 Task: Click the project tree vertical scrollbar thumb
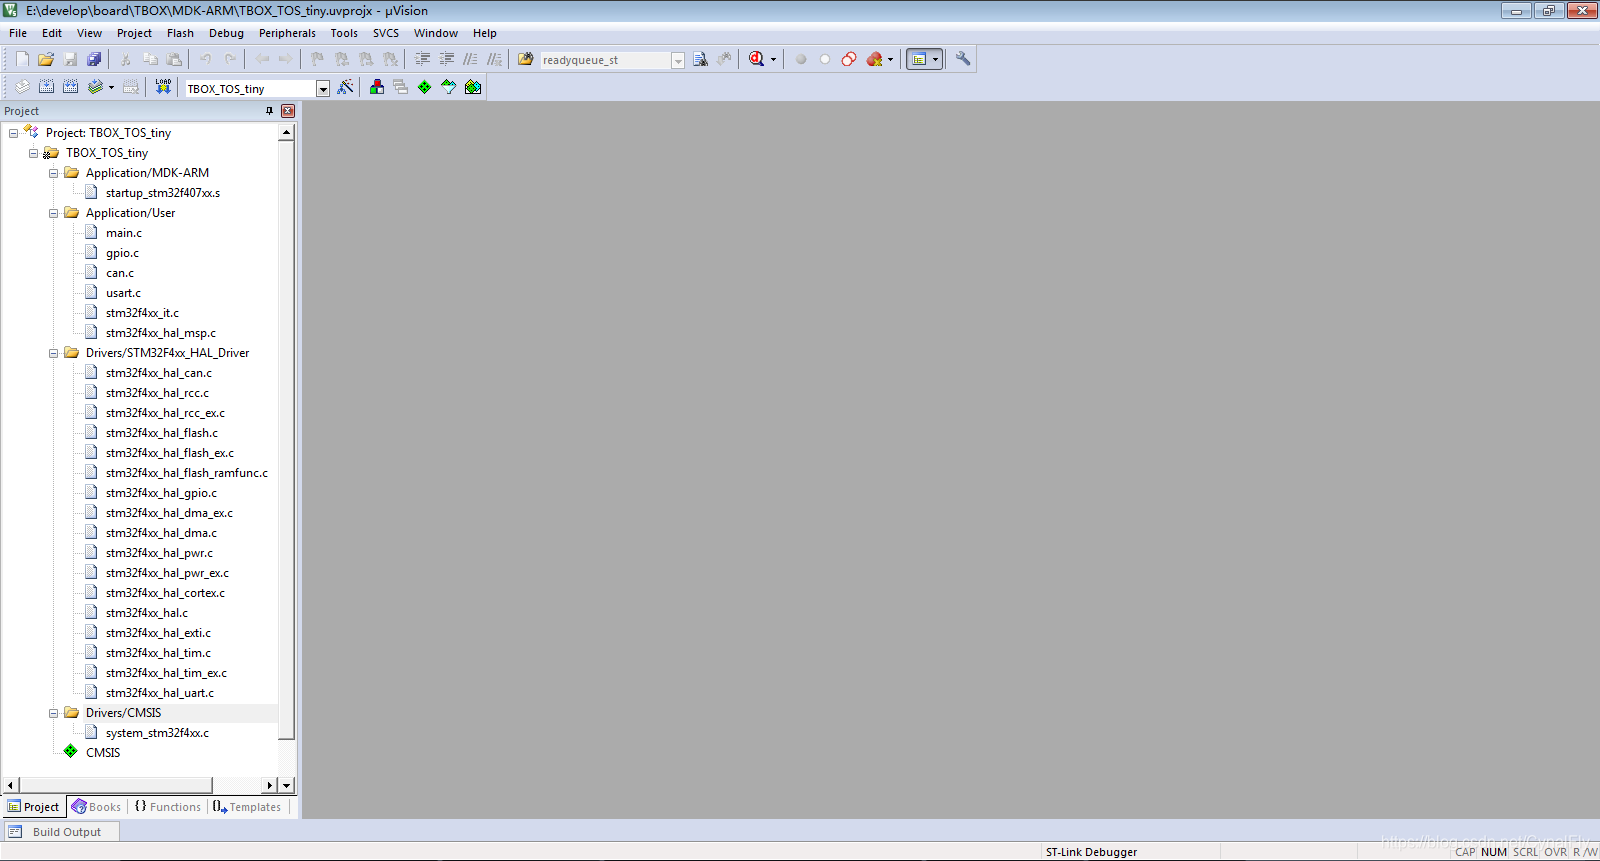pyautogui.click(x=286, y=440)
